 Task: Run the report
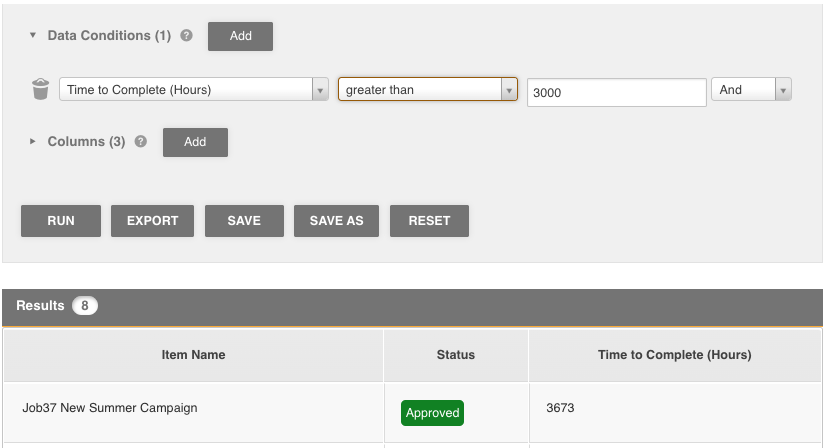[x=61, y=221]
